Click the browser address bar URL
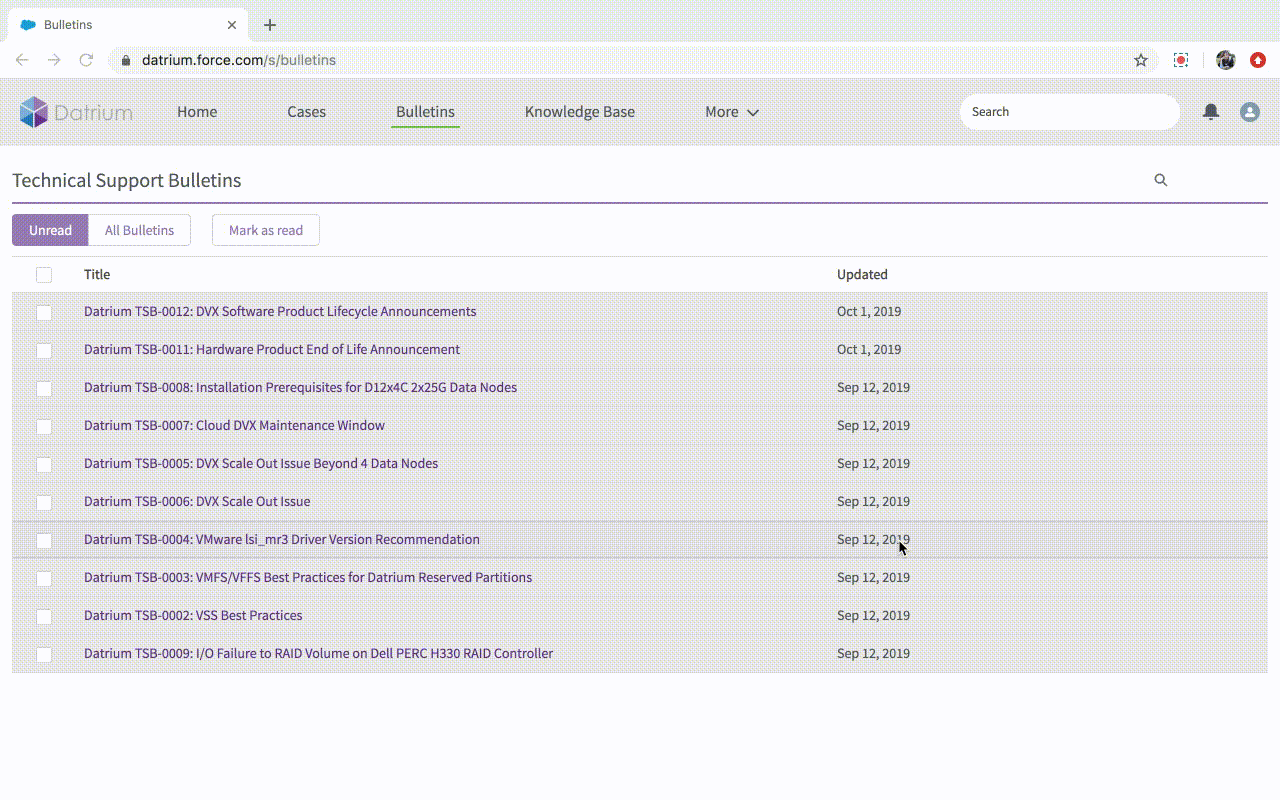Screen dimensions: 1280x800 (x=239, y=60)
